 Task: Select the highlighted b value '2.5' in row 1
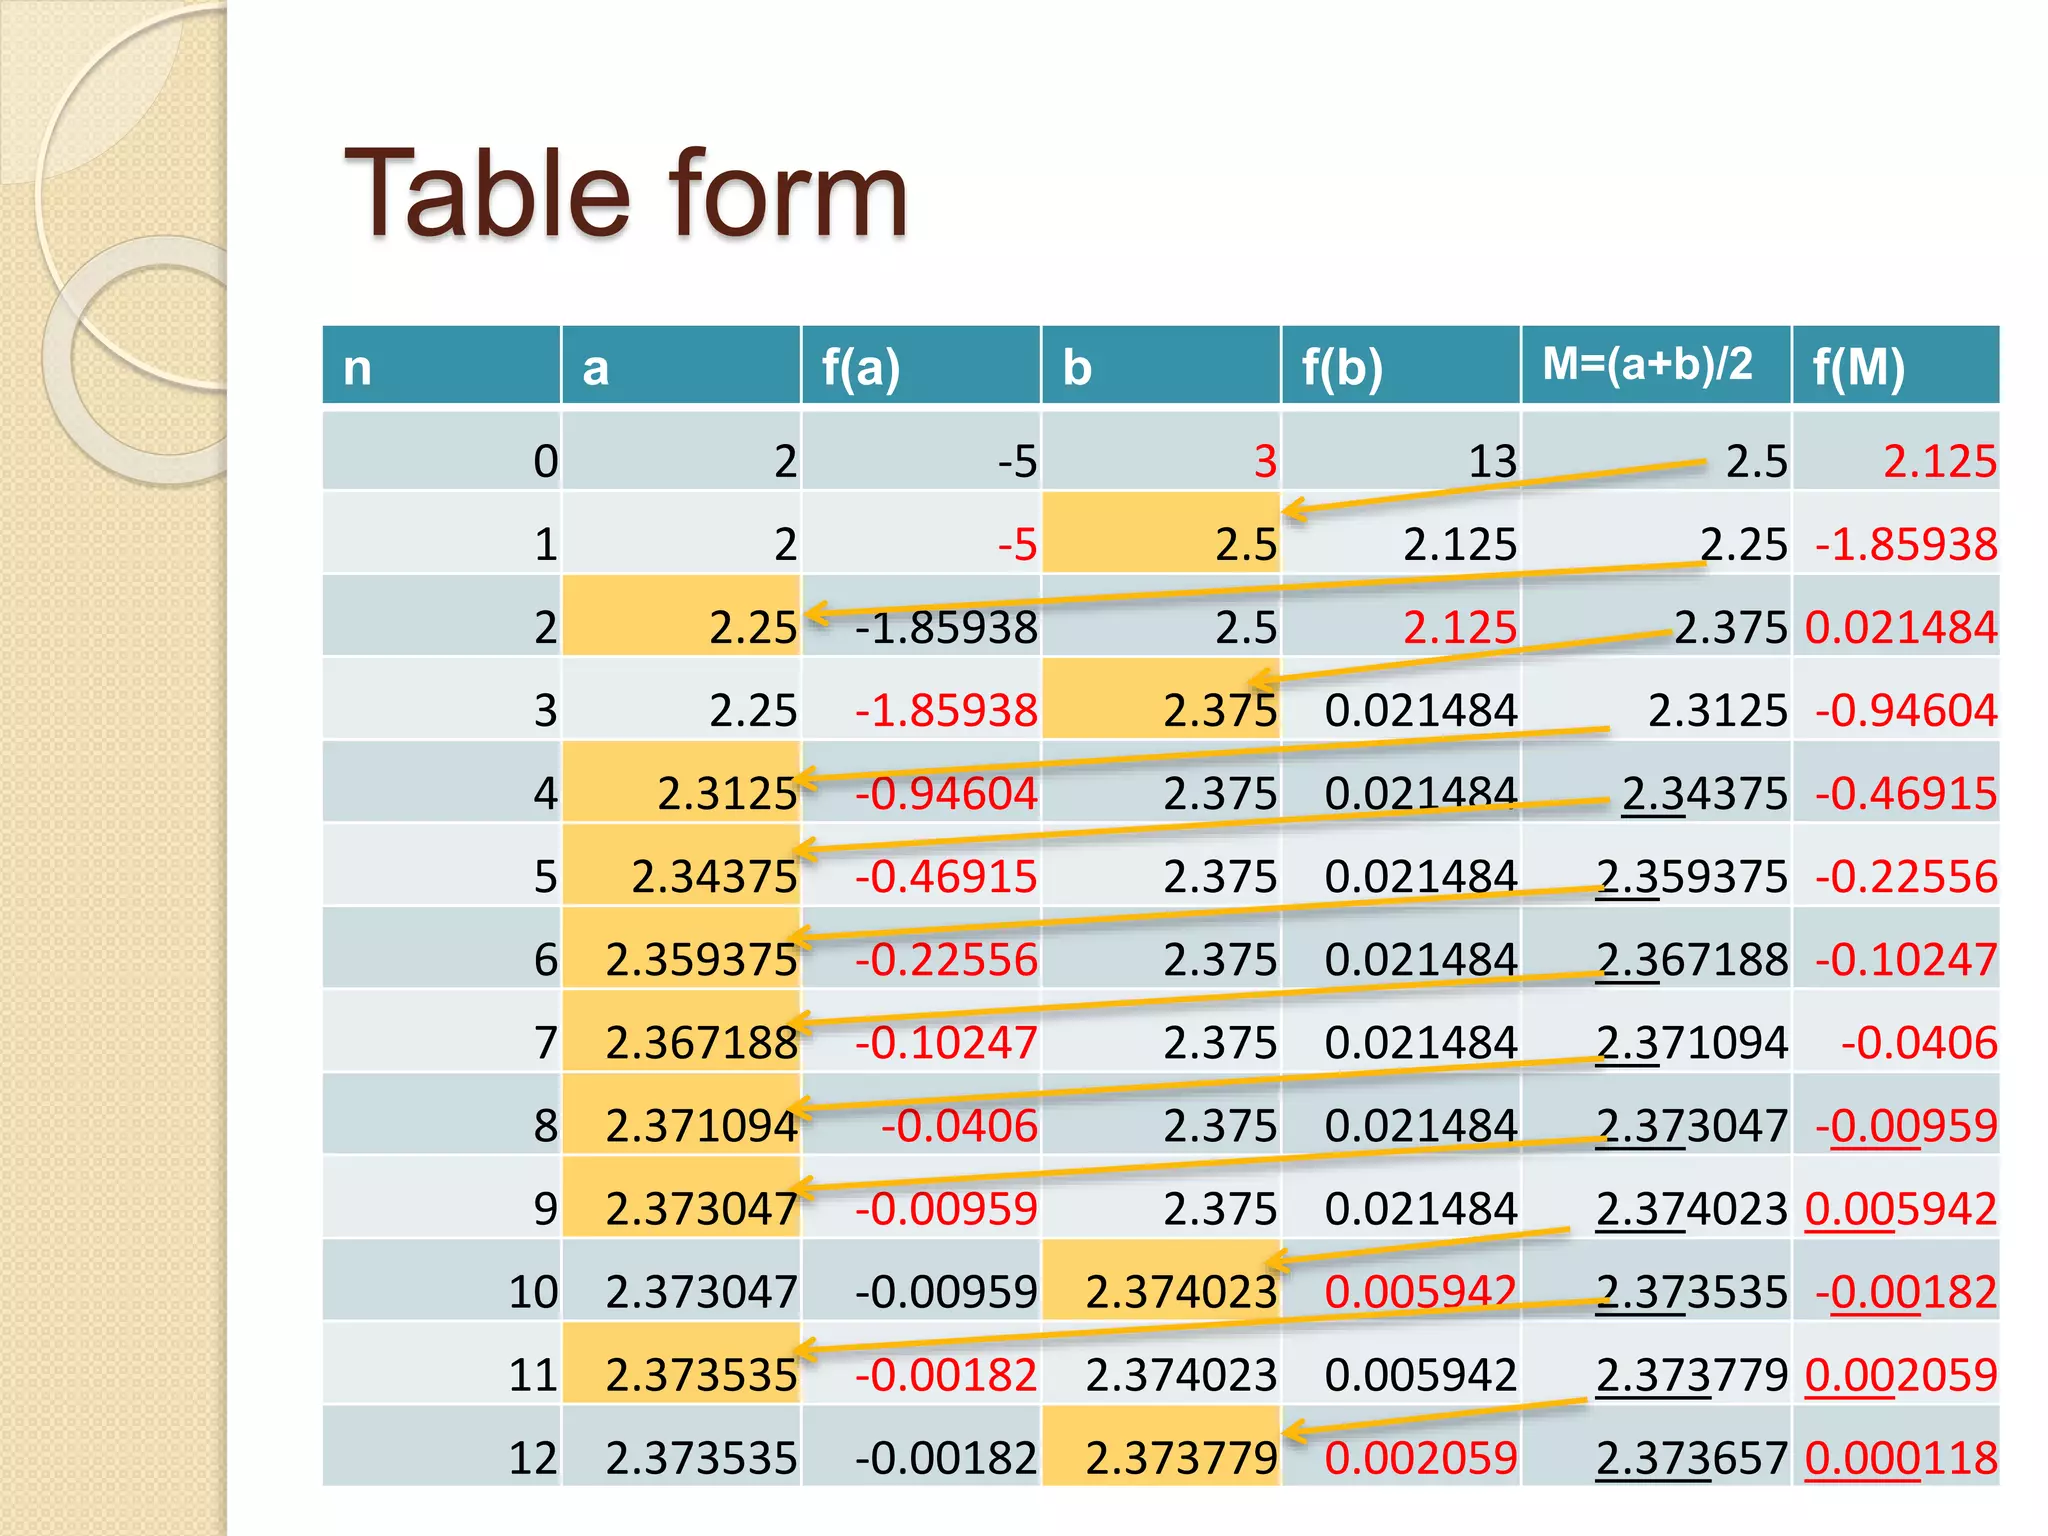tap(1246, 544)
